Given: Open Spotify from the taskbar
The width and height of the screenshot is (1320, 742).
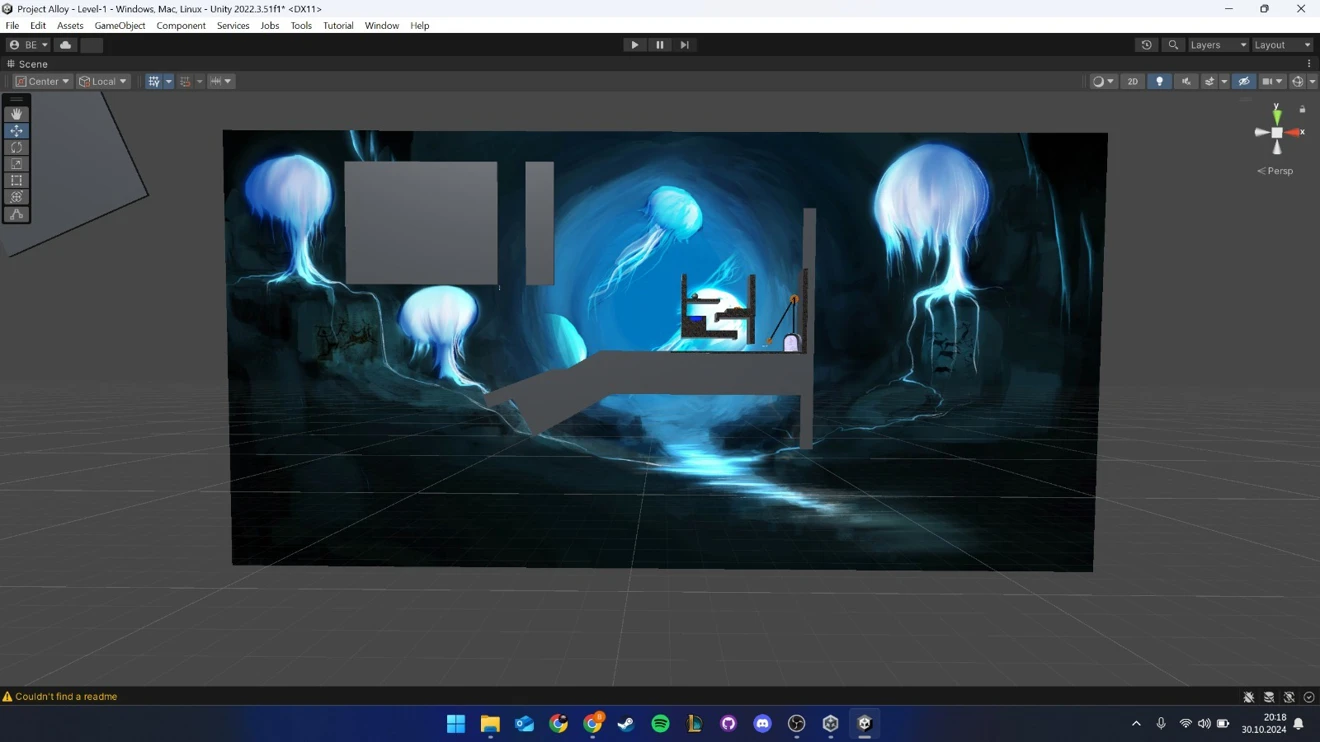Looking at the screenshot, I should 660,724.
